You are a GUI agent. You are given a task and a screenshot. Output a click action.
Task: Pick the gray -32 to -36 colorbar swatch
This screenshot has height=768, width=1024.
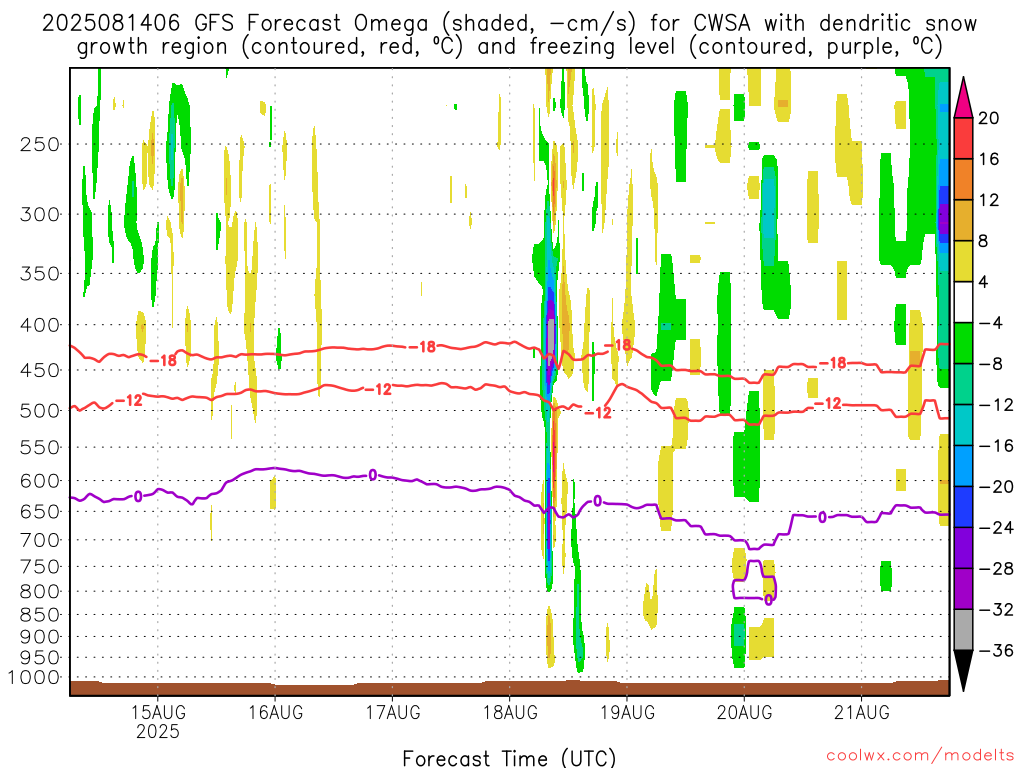(963, 630)
